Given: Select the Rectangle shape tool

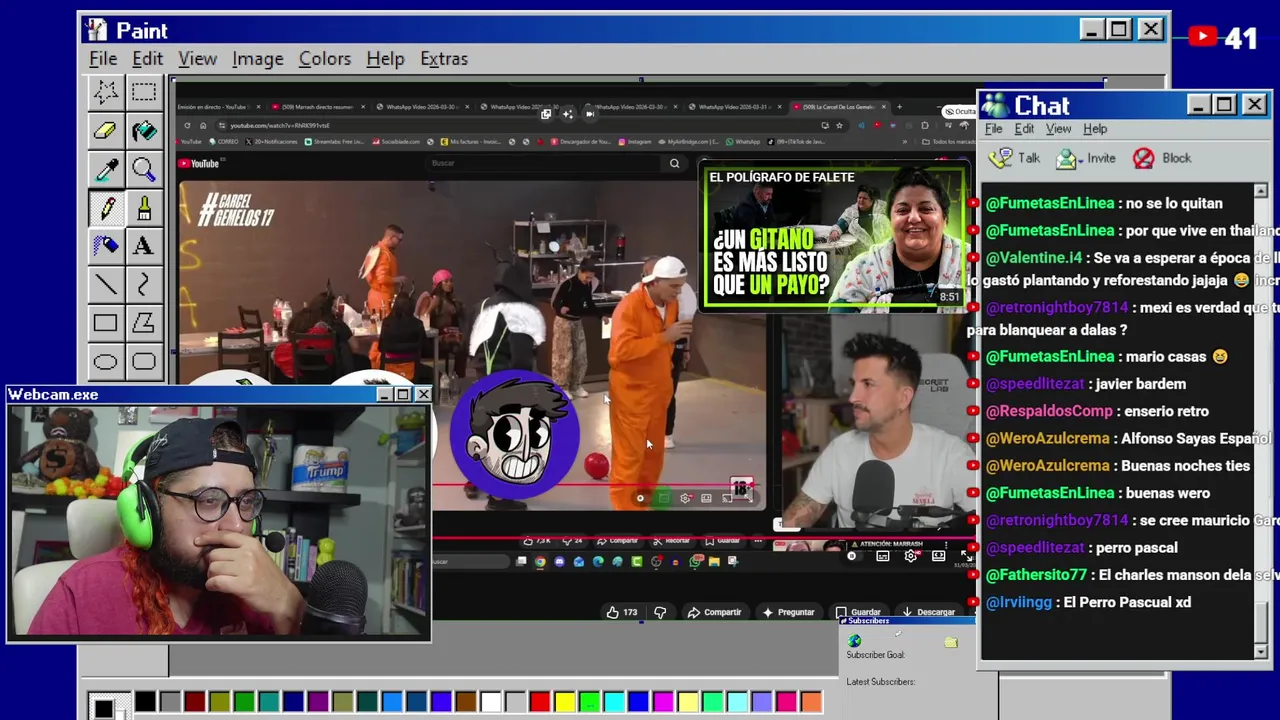Looking at the screenshot, I should tap(105, 323).
